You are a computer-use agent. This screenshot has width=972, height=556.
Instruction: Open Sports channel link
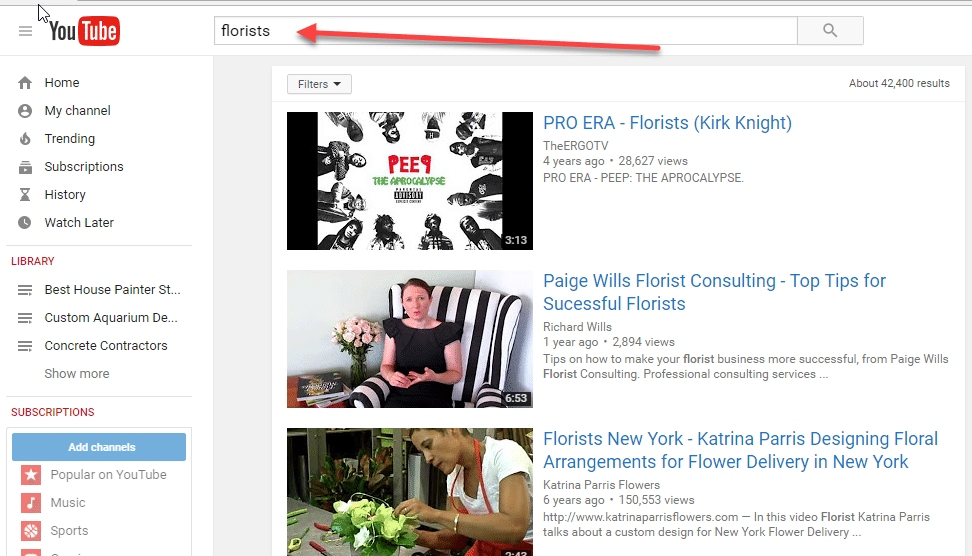point(69,531)
